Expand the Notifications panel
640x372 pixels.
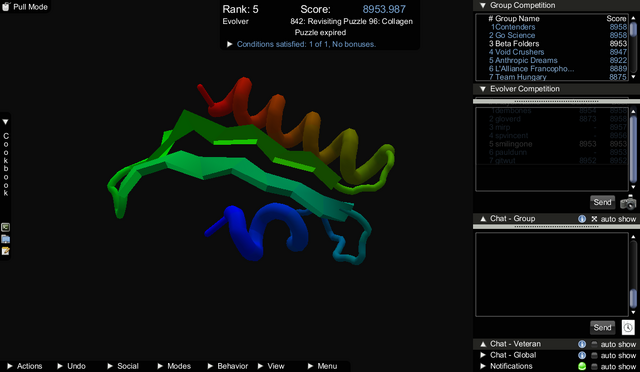pos(483,366)
